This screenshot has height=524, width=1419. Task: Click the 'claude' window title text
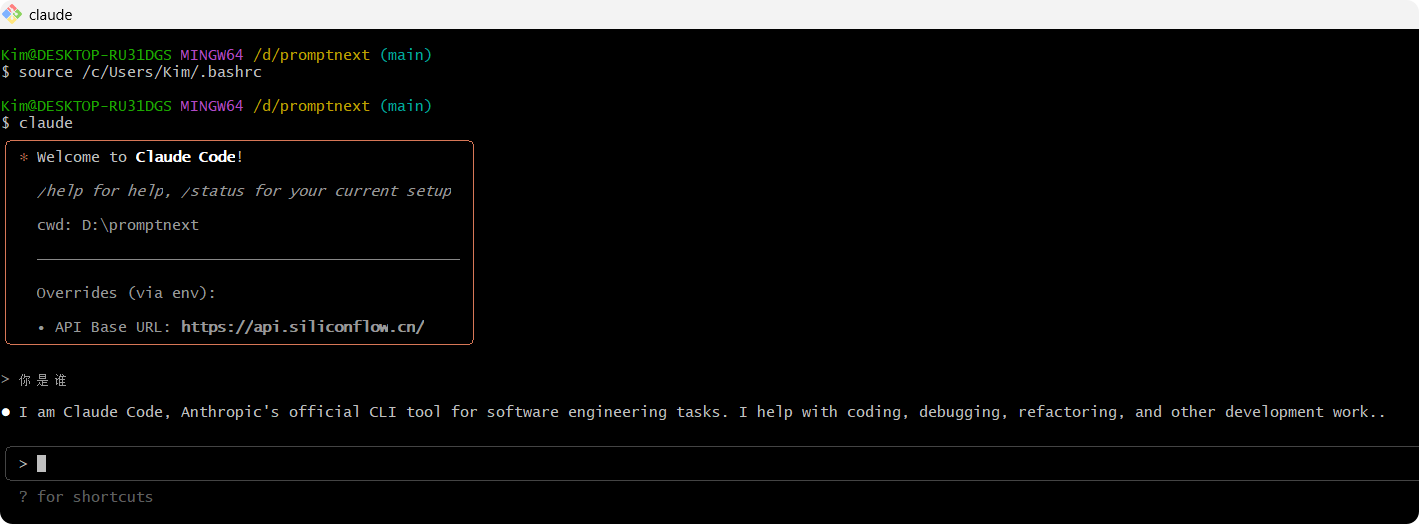coord(51,15)
